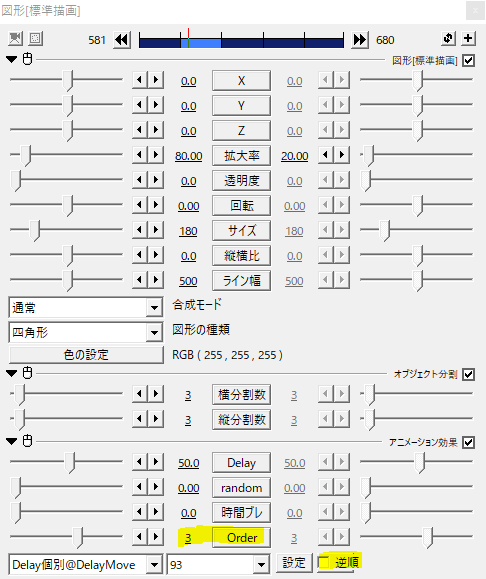This screenshot has width=486, height=579.
Task: Click the swap/refresh icon next to plus
Action: tap(448, 38)
